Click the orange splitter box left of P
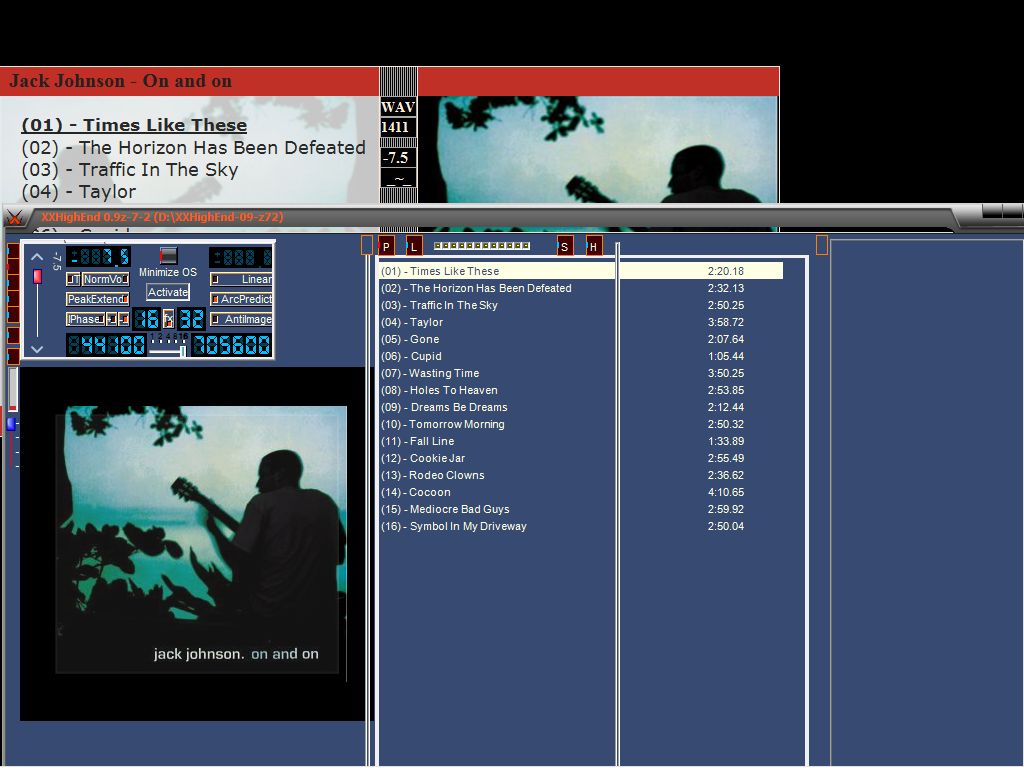This screenshot has height=768, width=1024. [x=367, y=245]
